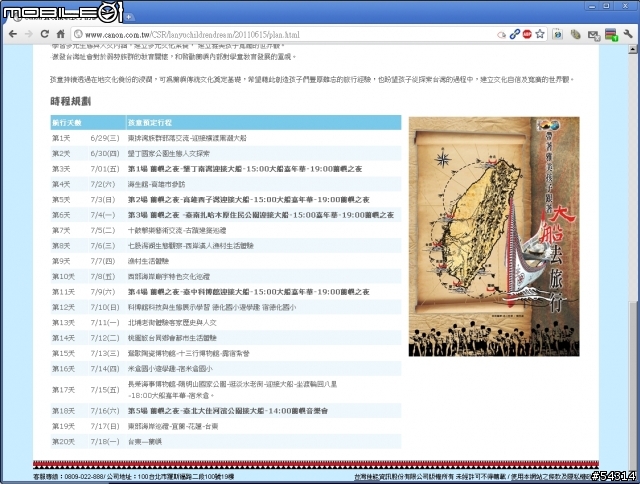
Task: Click the date 7/5(二) in the schedule
Action: click(x=103, y=230)
